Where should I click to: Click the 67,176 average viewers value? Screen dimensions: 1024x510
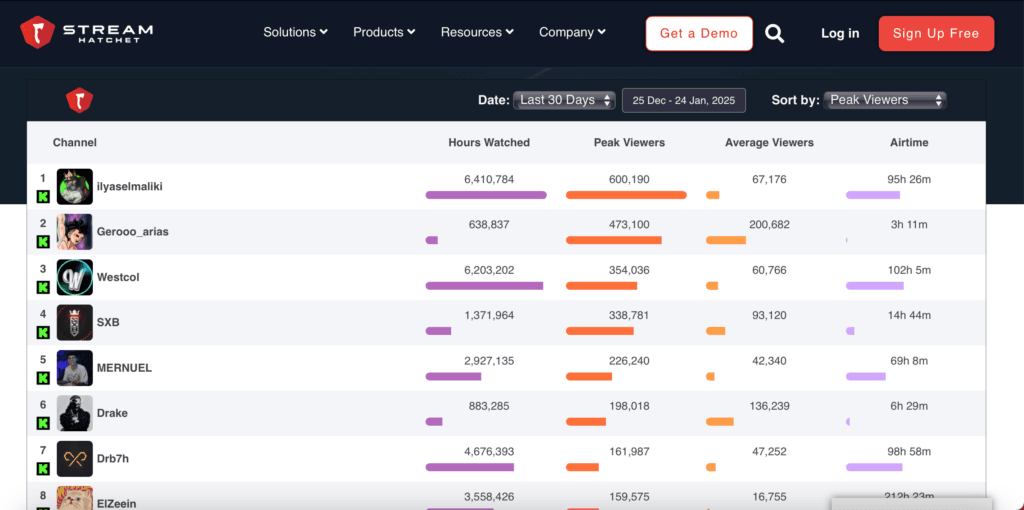coord(769,179)
